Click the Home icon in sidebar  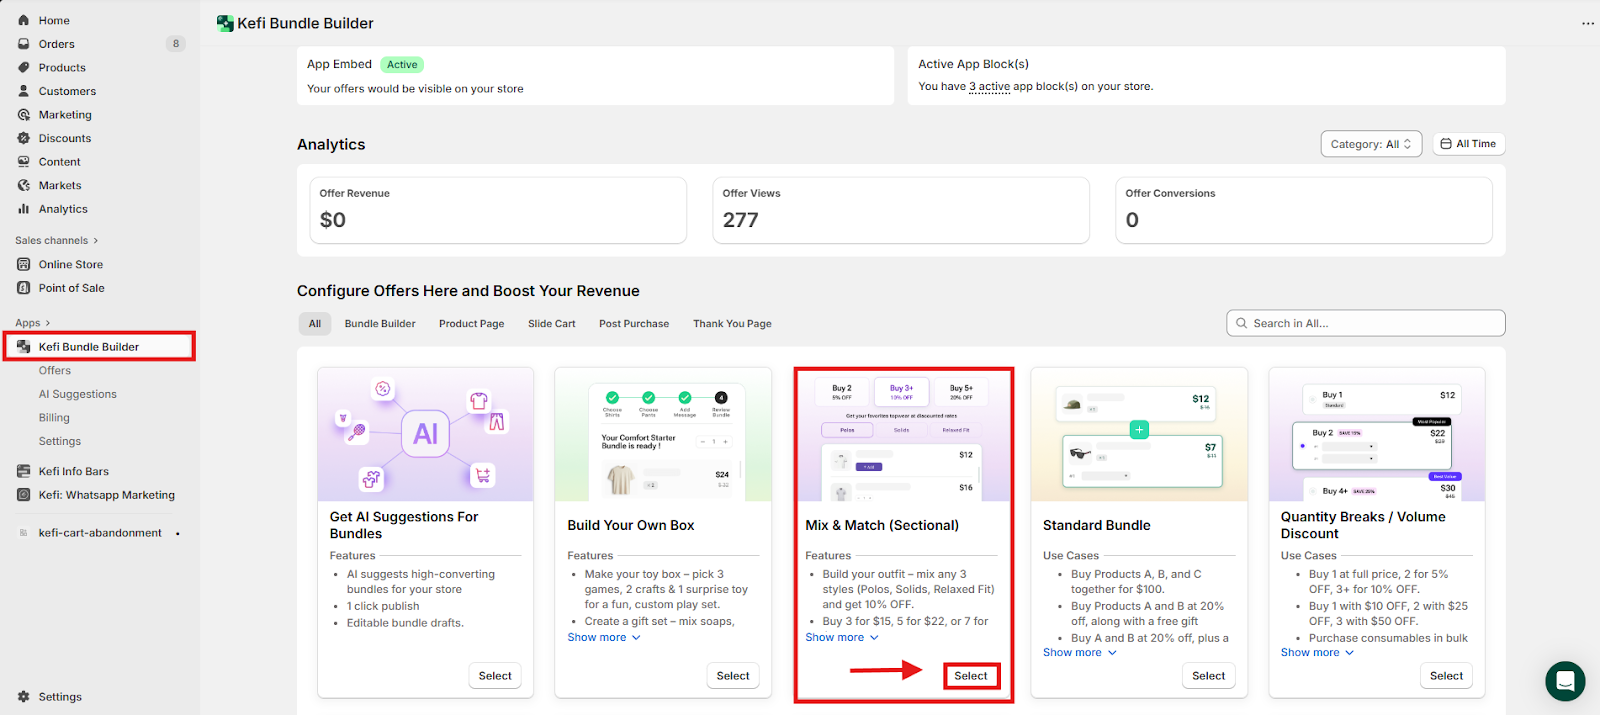coord(24,20)
